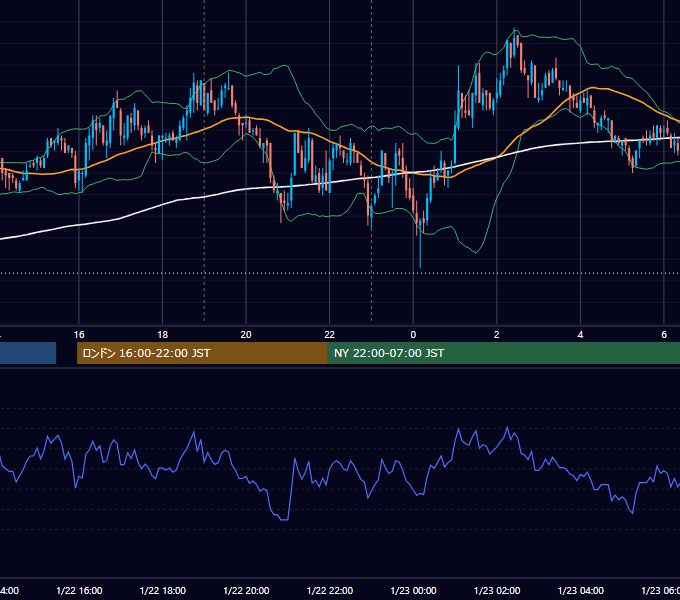Click the 4 hour label on the time axis
Image resolution: width=680 pixels, height=600 pixels.
(x=580, y=335)
